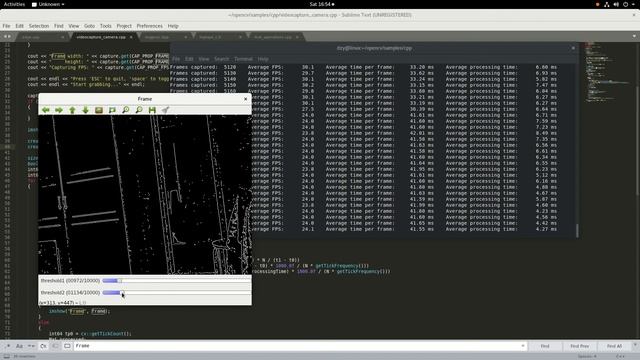This screenshot has height=360, width=640.
Task: Click the tab scroll arrows beside tabs
Action: click(x=7, y=37)
